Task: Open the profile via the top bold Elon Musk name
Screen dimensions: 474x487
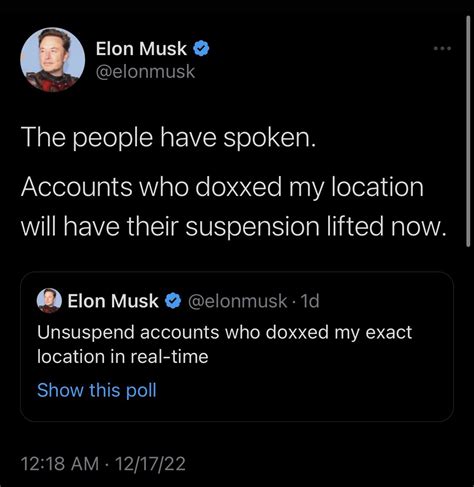Action: coord(141,49)
